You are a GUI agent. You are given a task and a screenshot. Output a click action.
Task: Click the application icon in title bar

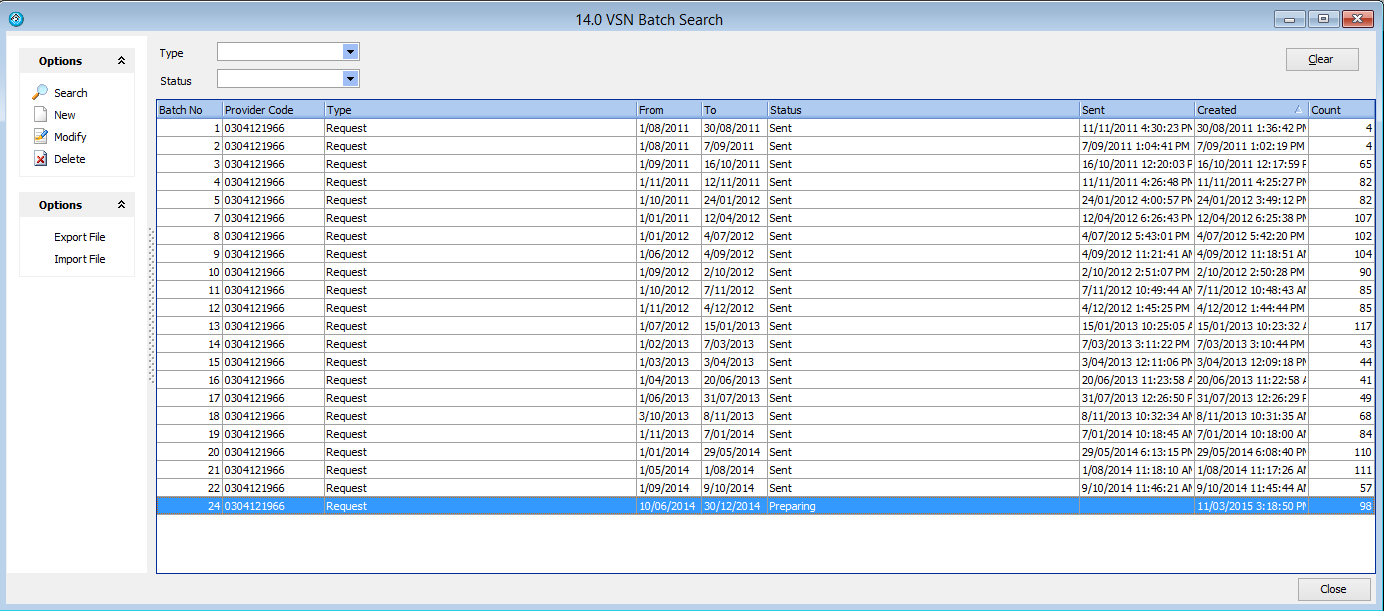[16, 19]
